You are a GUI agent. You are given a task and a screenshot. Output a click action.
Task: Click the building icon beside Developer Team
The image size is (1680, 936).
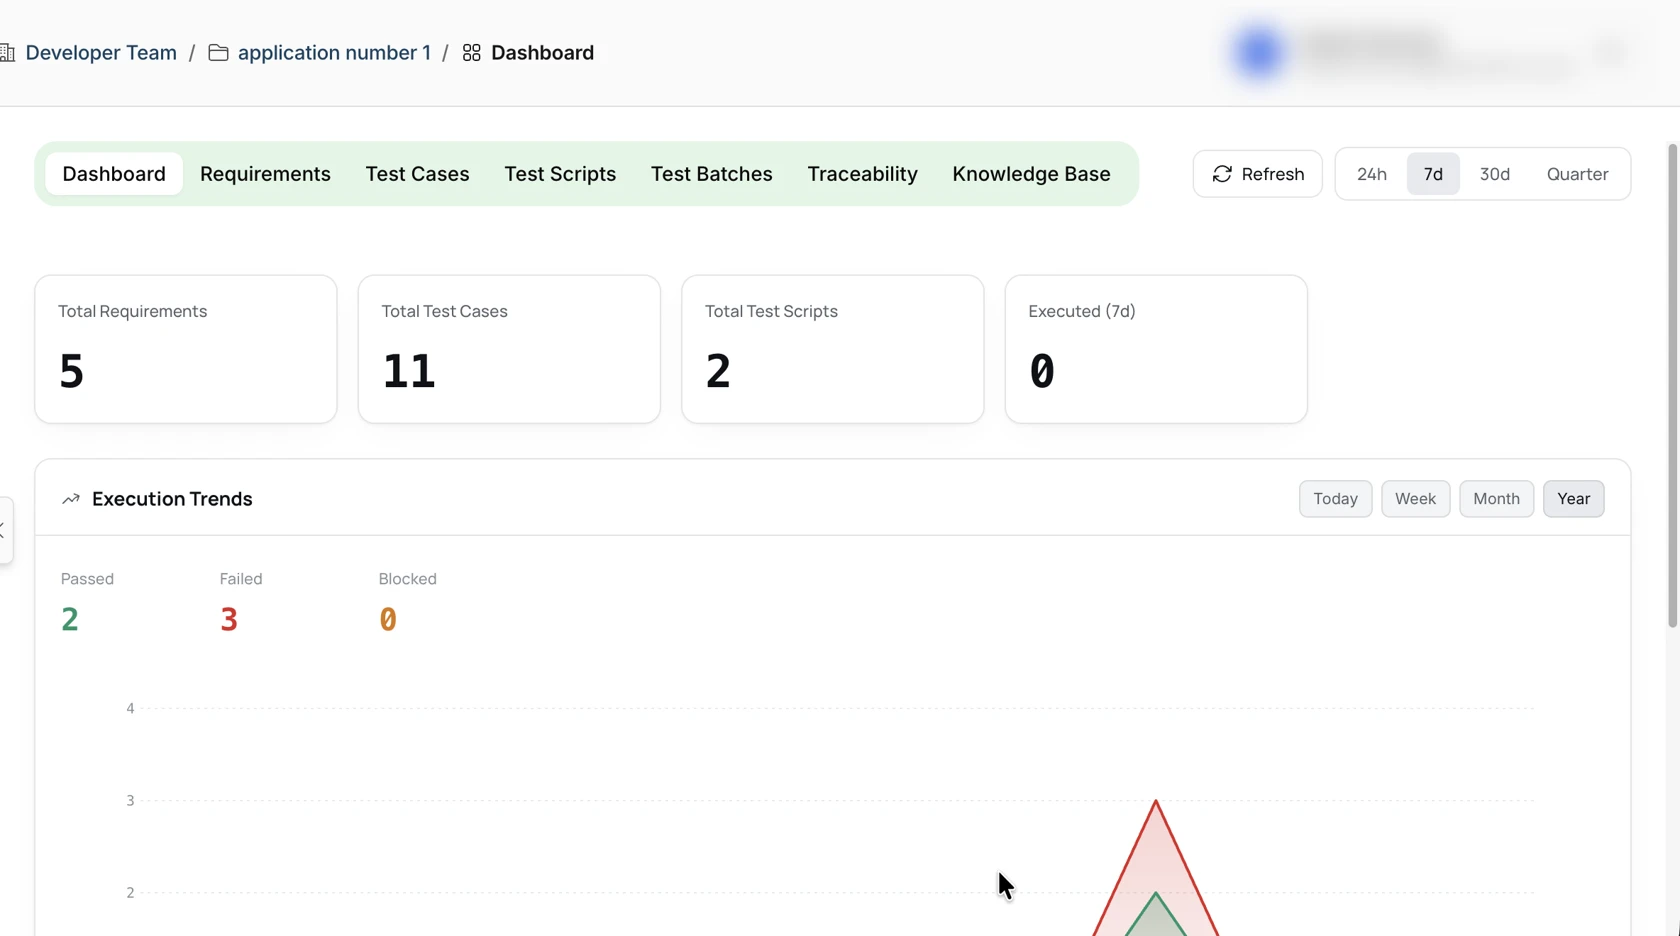(7, 52)
